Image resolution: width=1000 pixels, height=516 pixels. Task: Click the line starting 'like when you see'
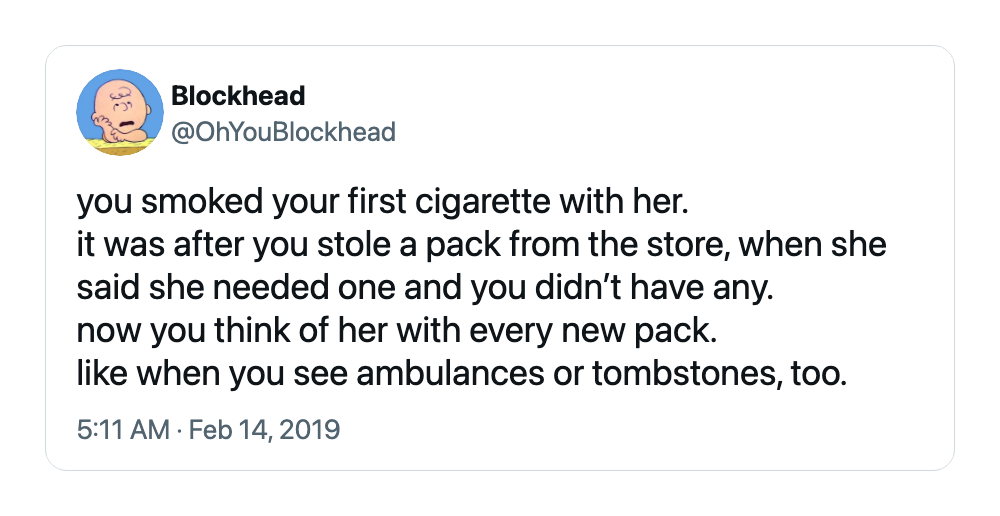pyautogui.click(x=462, y=375)
